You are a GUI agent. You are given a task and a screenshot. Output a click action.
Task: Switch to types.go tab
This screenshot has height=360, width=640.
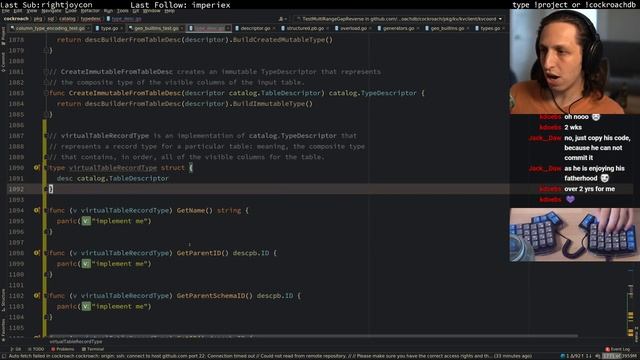click(490, 28)
